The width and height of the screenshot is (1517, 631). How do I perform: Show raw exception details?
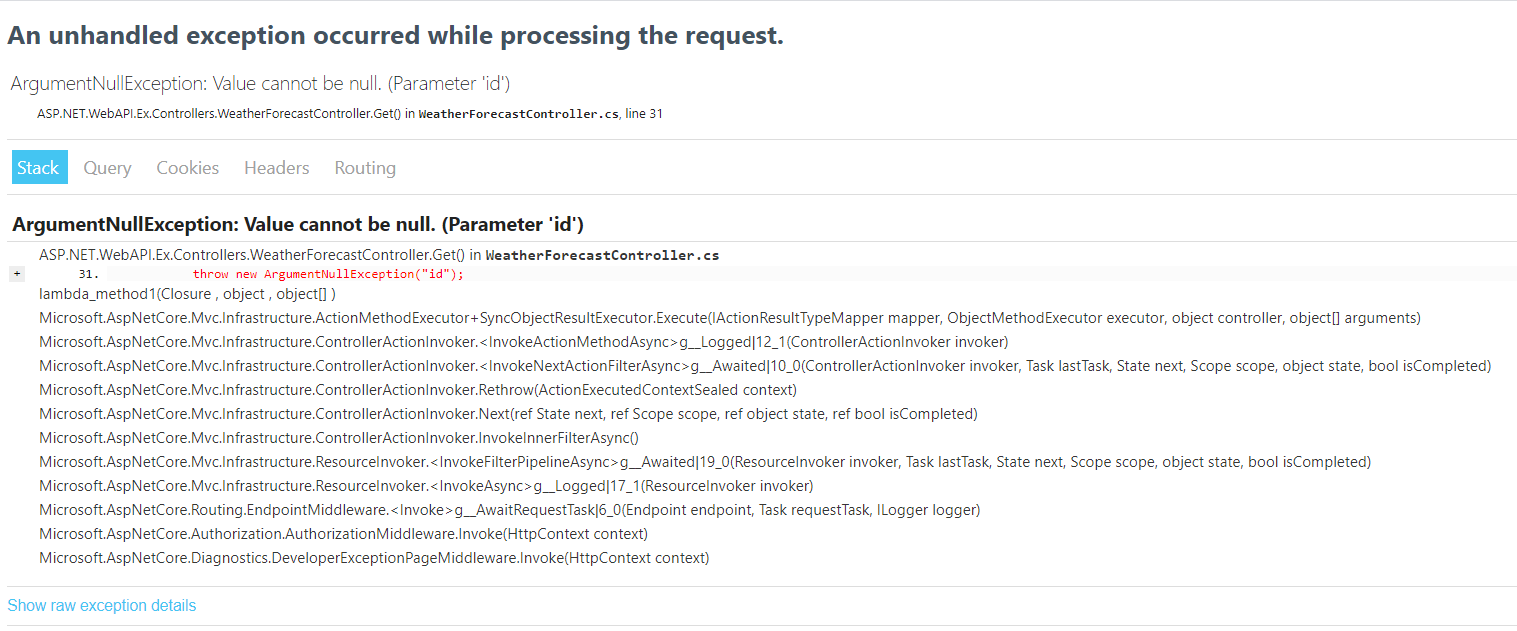point(101,606)
